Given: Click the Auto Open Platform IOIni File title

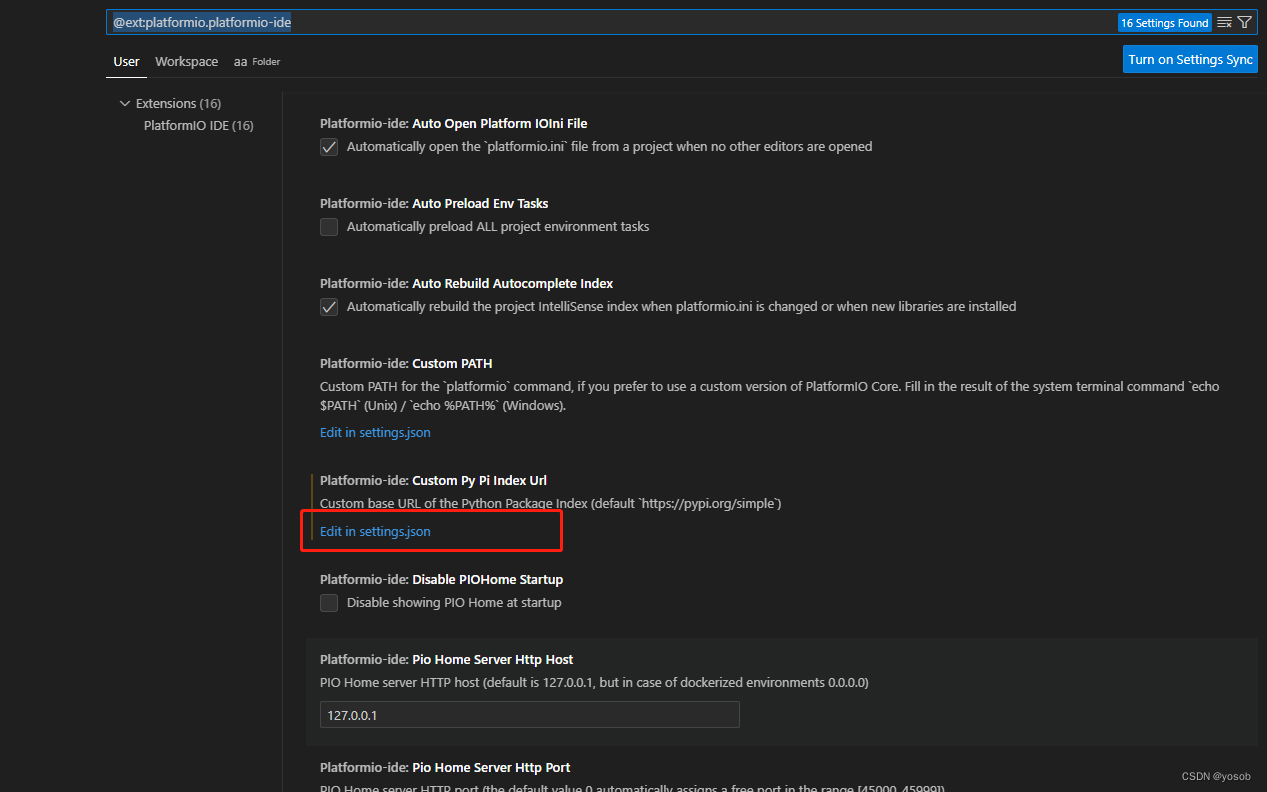Looking at the screenshot, I should (454, 124).
